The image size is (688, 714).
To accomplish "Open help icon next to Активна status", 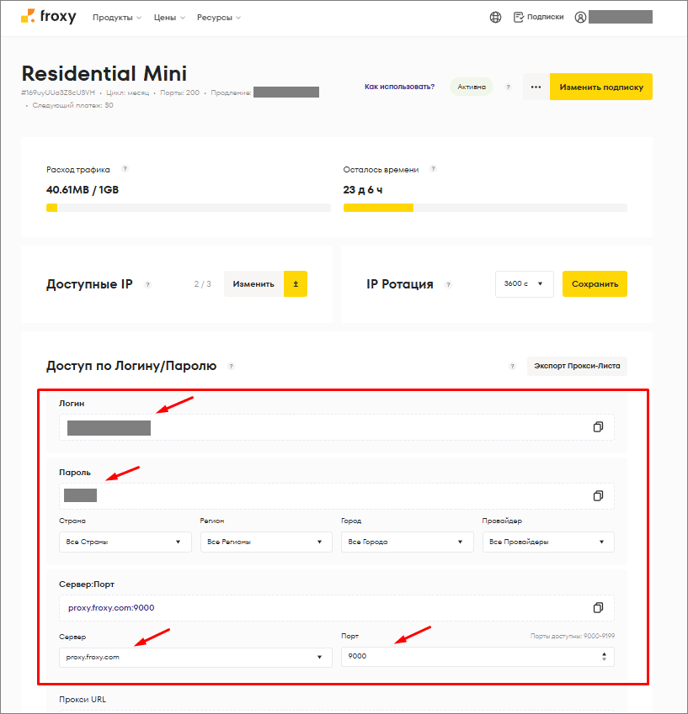I will [508, 87].
